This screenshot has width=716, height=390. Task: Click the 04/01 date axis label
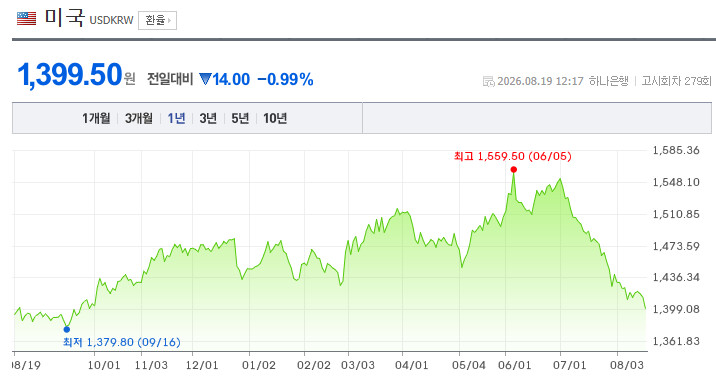point(411,365)
